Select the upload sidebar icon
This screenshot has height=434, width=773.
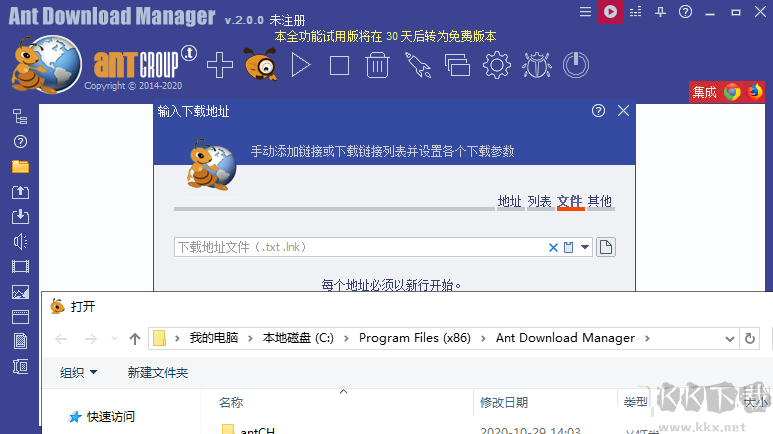tap(20, 192)
